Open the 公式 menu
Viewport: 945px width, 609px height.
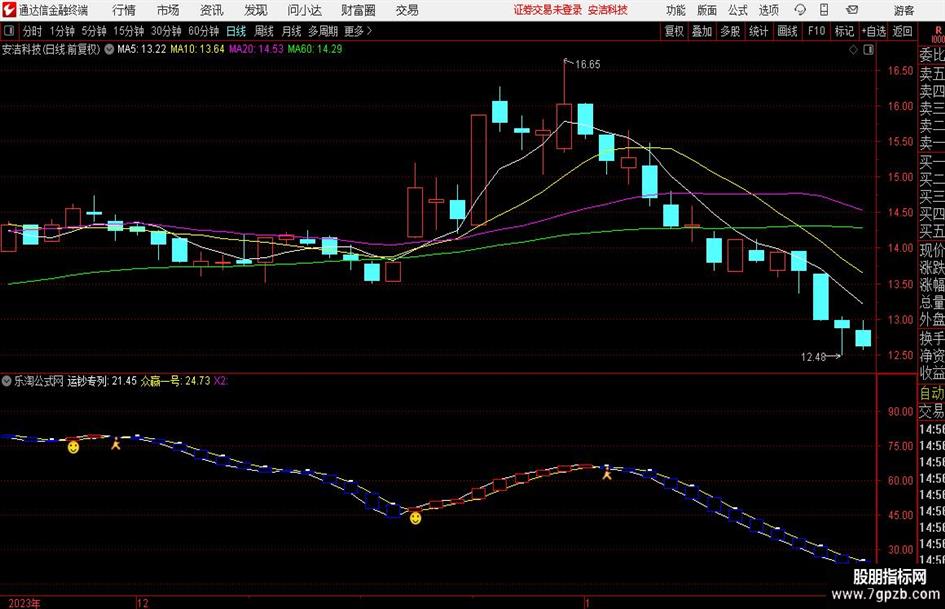738,10
